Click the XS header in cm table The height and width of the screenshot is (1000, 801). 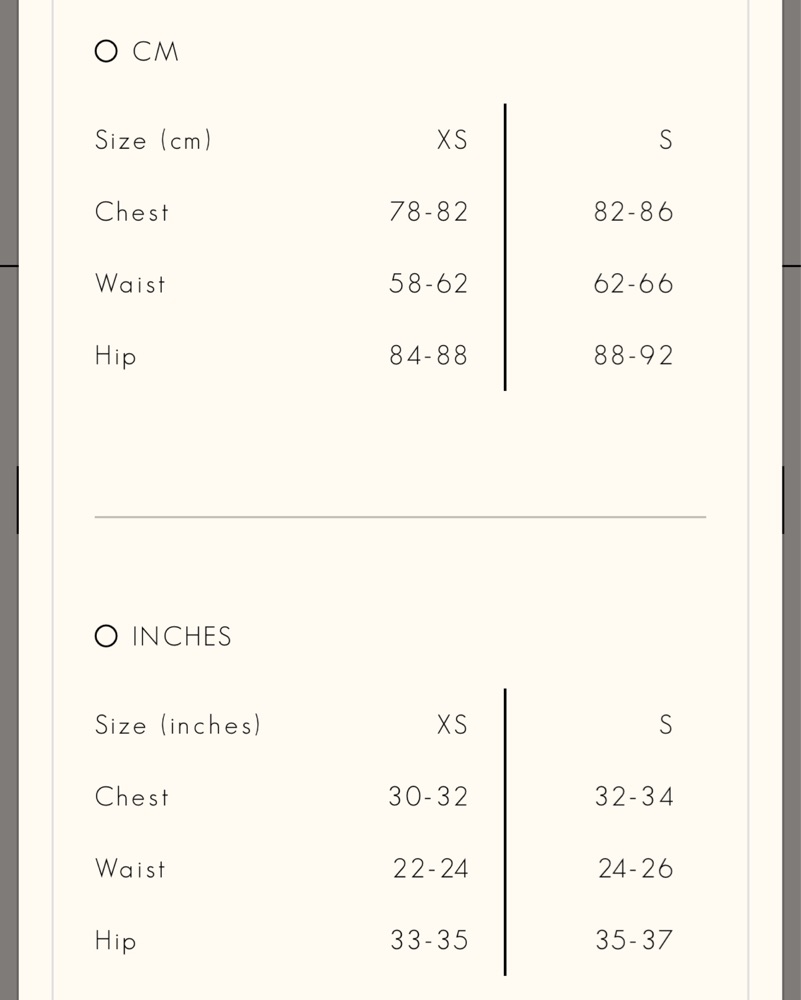point(452,140)
